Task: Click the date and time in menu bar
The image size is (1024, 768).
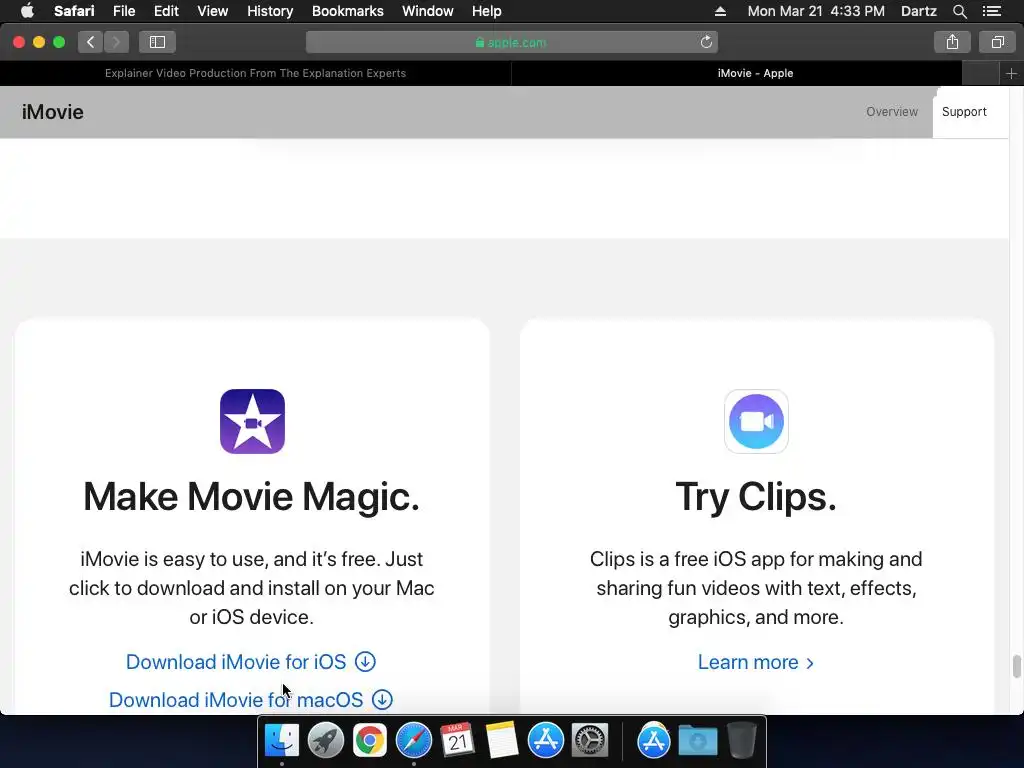Action: (816, 11)
